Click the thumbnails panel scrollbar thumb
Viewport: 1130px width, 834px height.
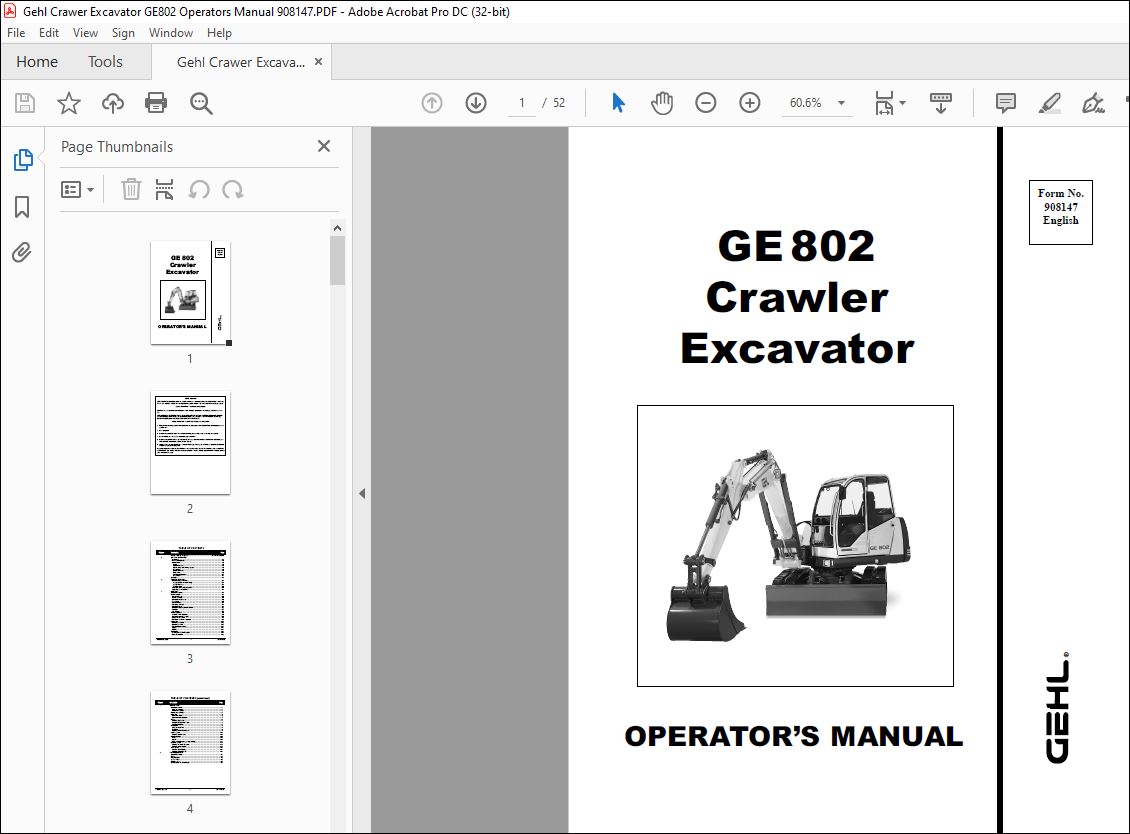point(337,260)
